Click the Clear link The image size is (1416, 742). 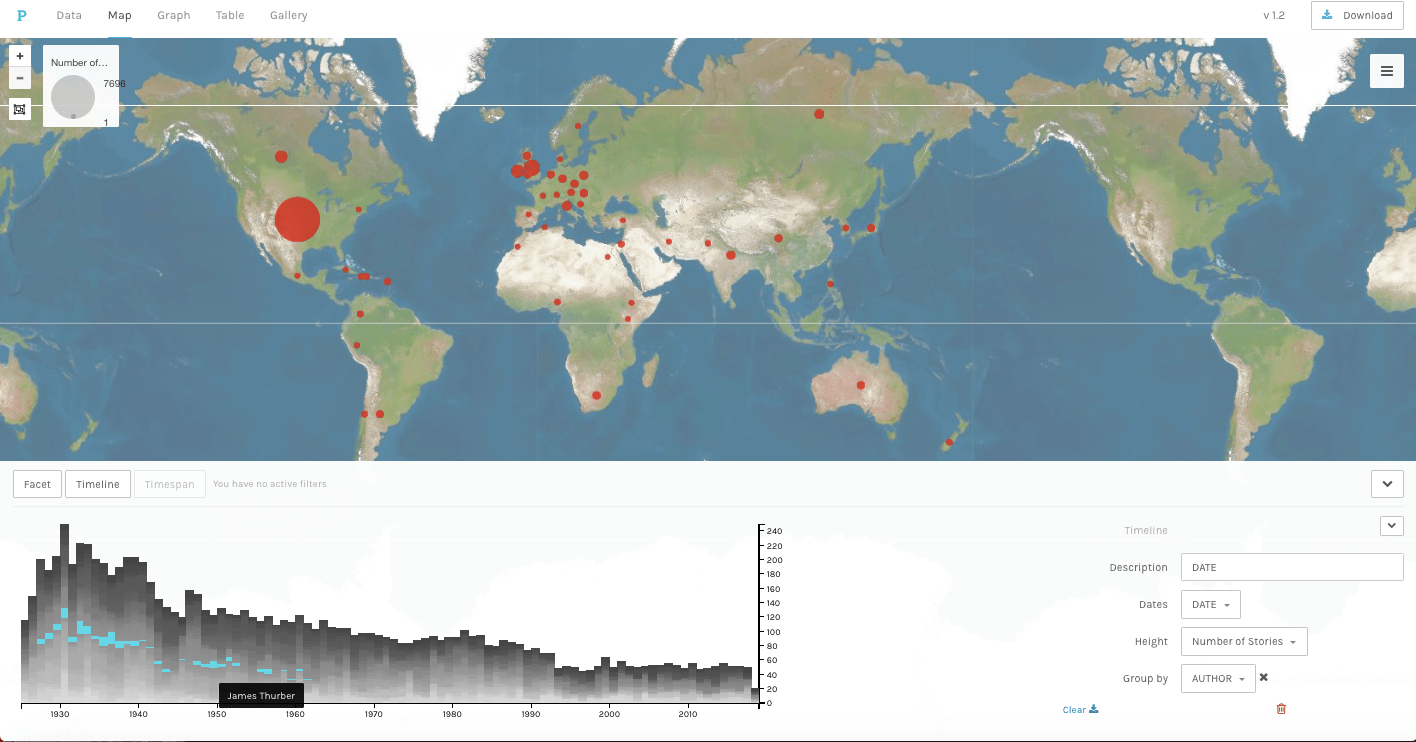(x=1074, y=710)
